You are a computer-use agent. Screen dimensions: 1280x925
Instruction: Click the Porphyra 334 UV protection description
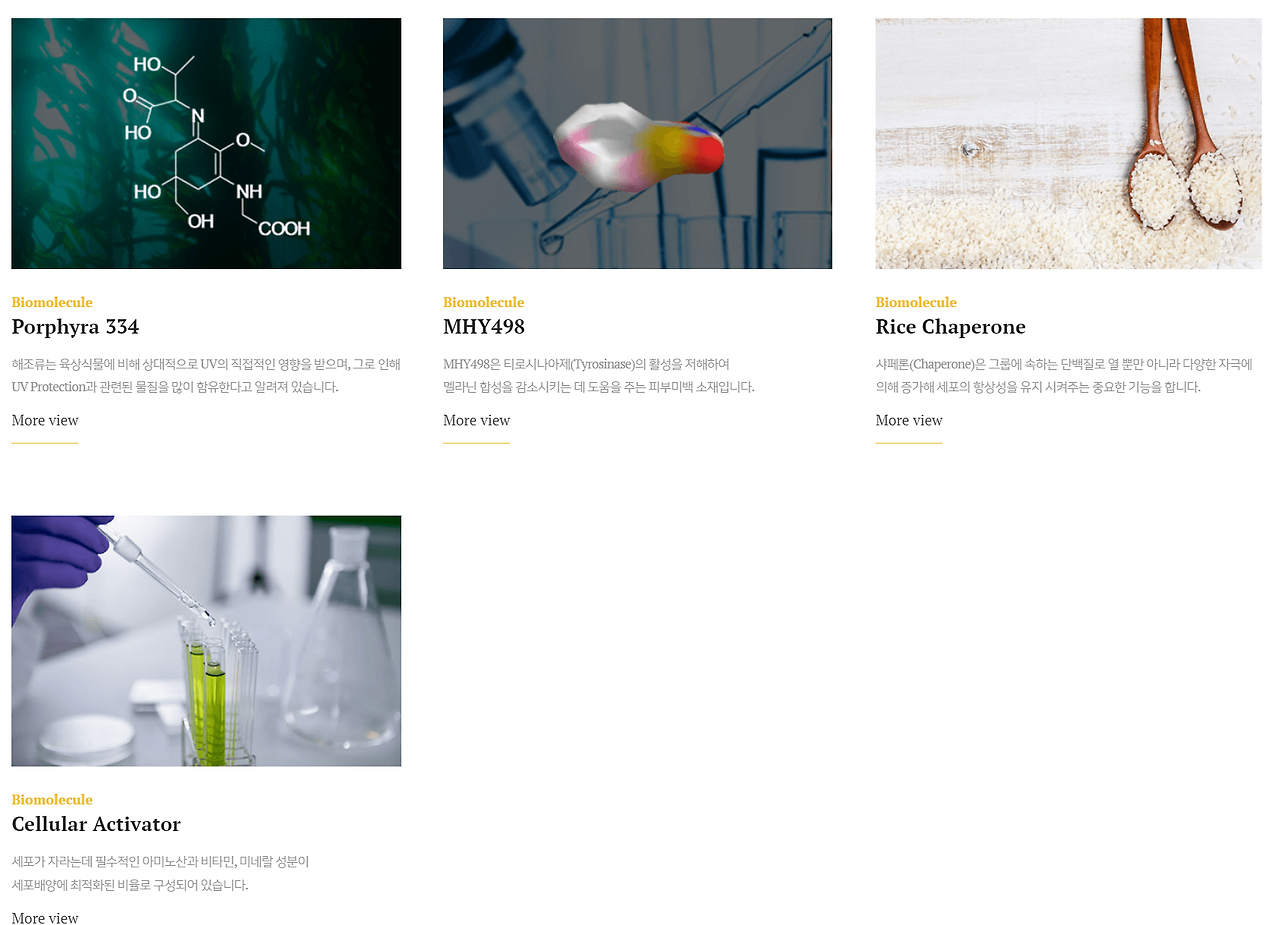[206, 375]
